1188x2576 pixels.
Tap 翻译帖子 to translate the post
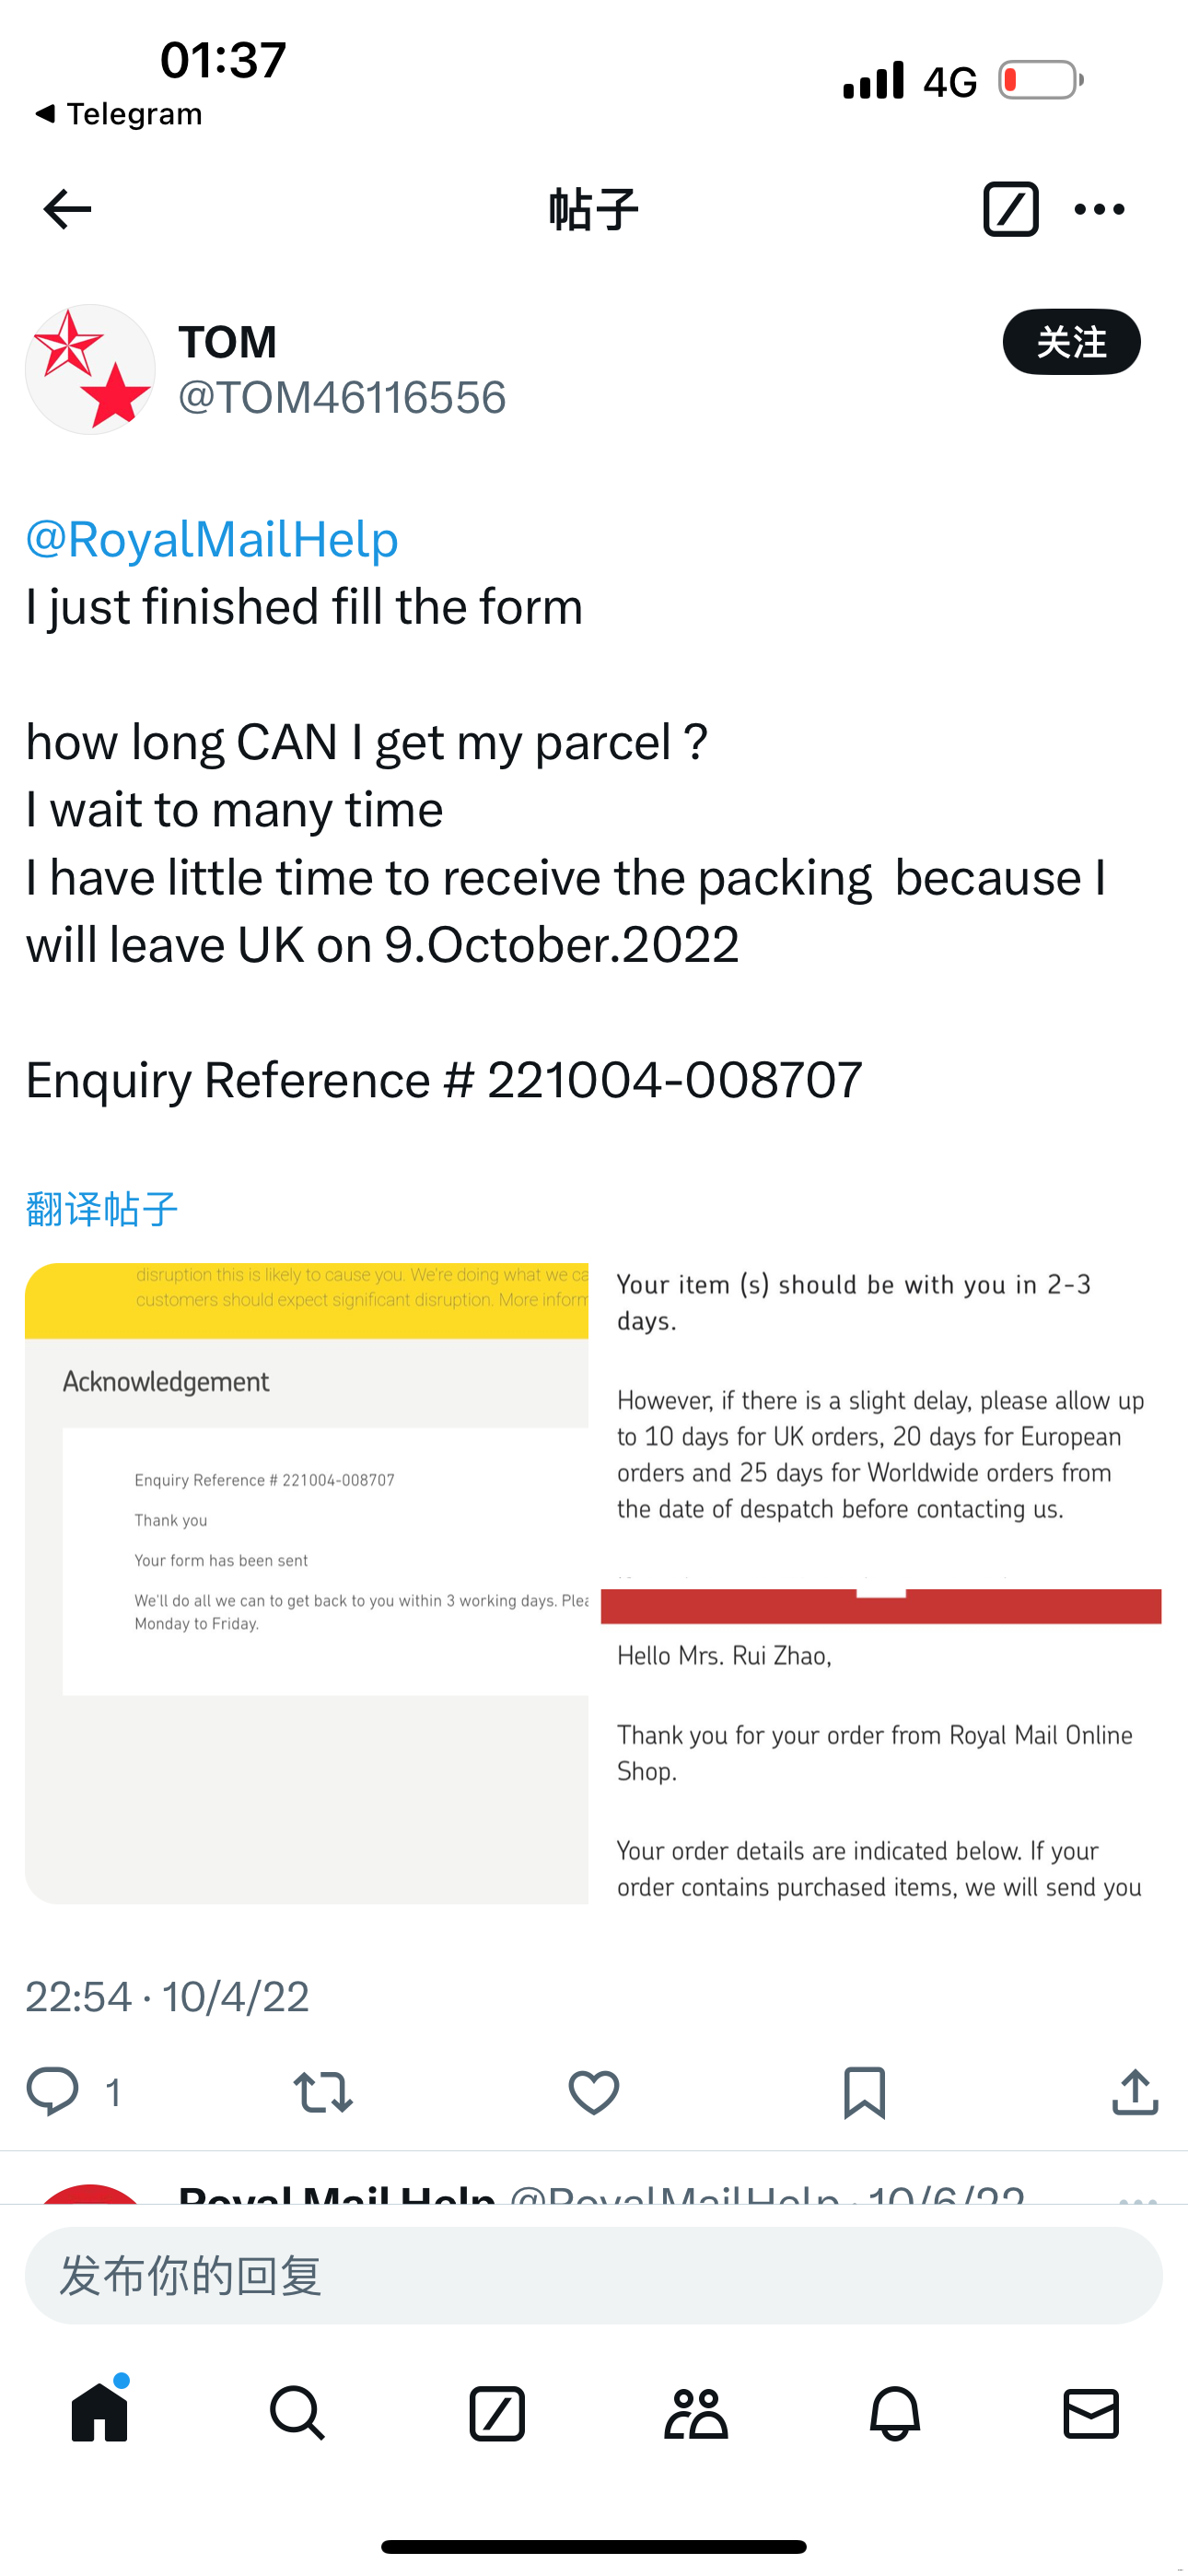click(102, 1209)
